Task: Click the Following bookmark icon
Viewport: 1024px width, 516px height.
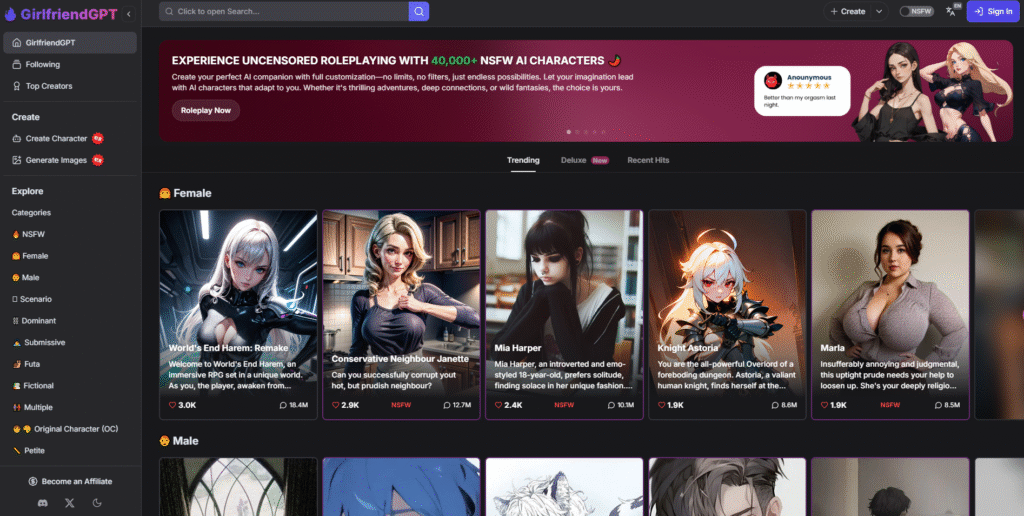Action: (17, 64)
